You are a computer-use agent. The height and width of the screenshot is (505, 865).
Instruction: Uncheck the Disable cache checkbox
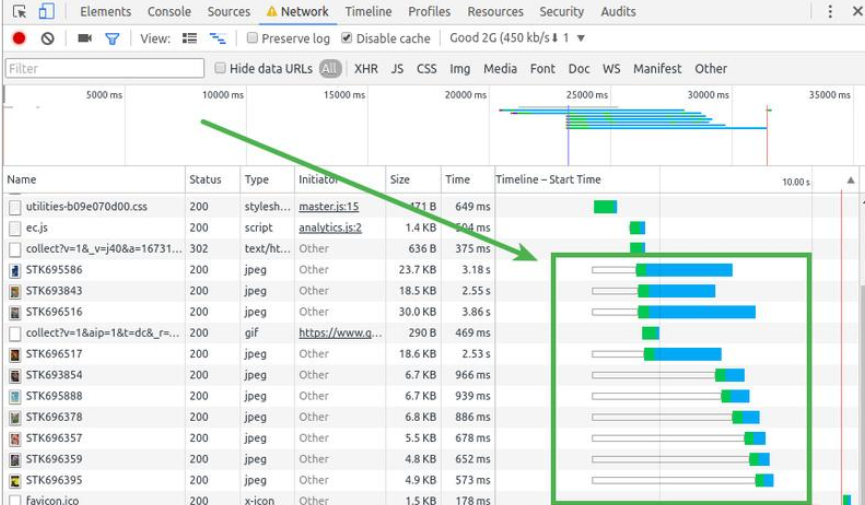pyautogui.click(x=346, y=38)
